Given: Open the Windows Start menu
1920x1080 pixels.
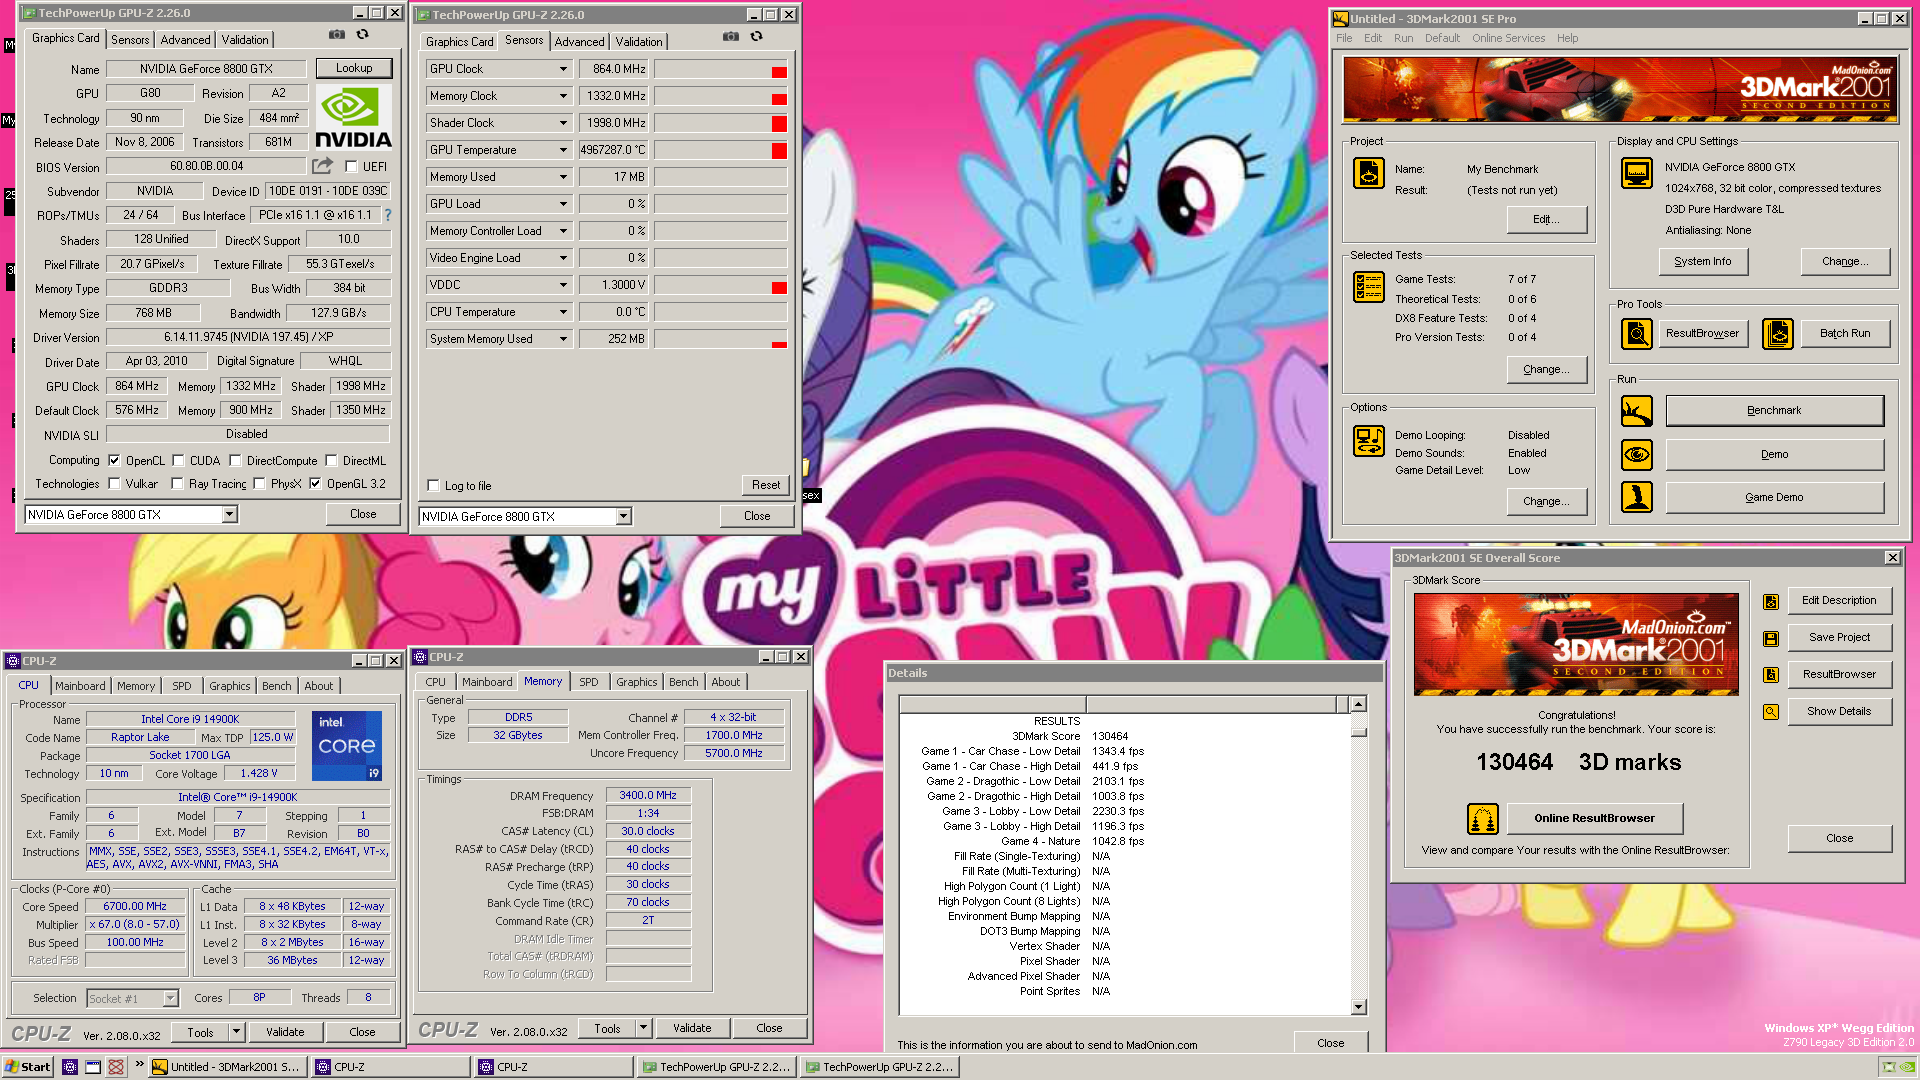Looking at the screenshot, I should point(27,1067).
